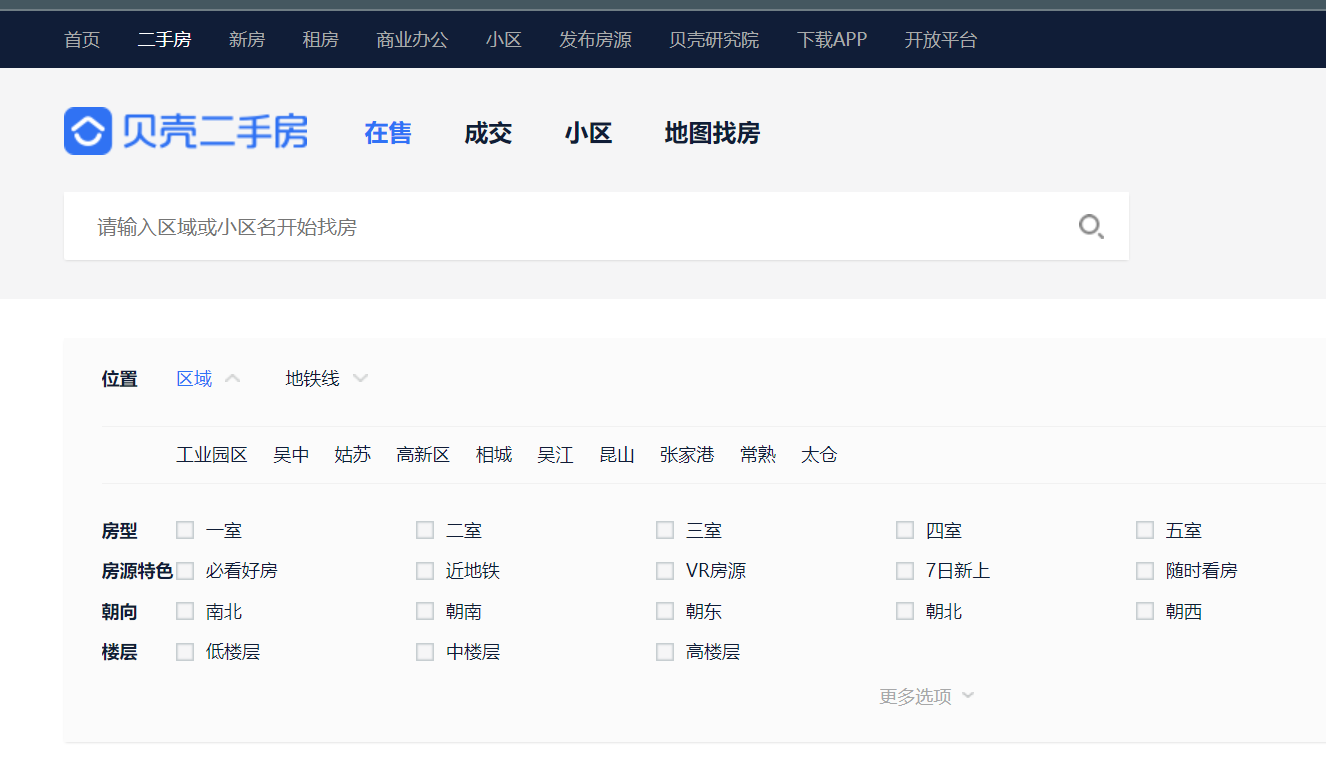Screen dimensions: 1326x767
Task: Open 开放平台 in the top navigation
Action: coord(941,40)
